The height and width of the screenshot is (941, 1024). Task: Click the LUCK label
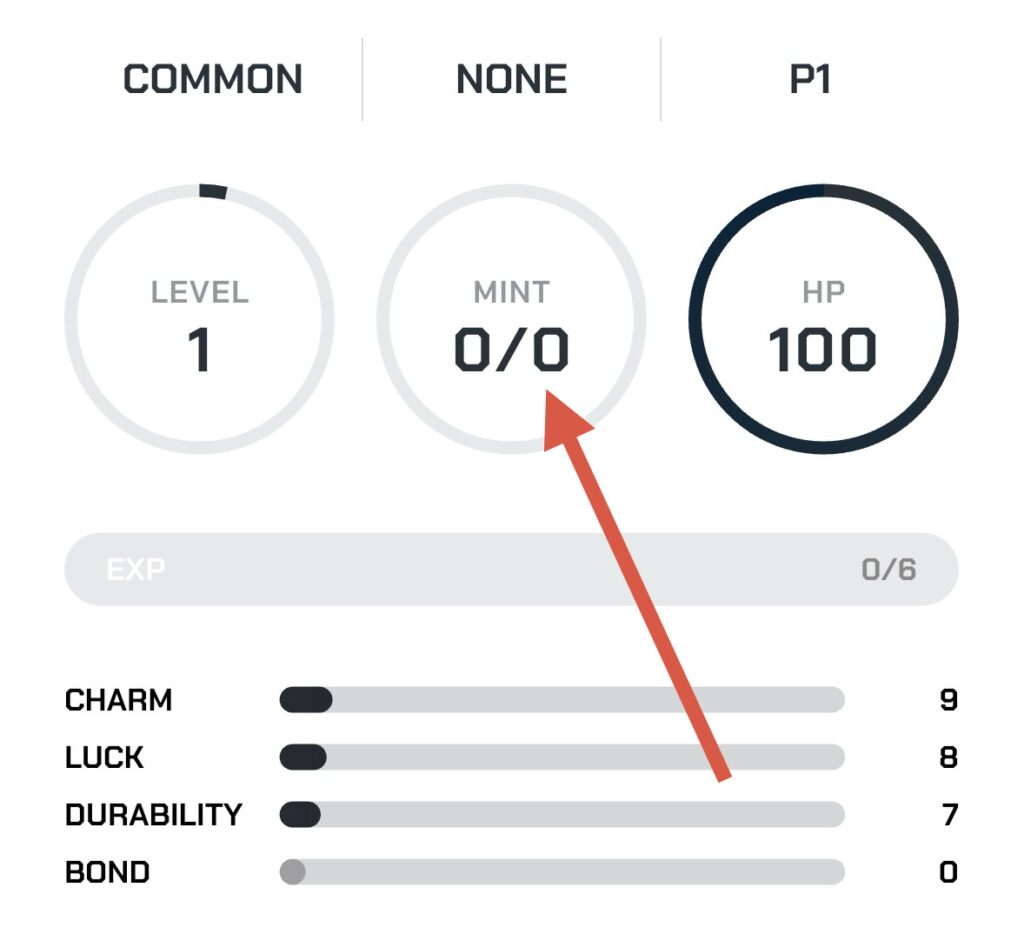pos(104,758)
